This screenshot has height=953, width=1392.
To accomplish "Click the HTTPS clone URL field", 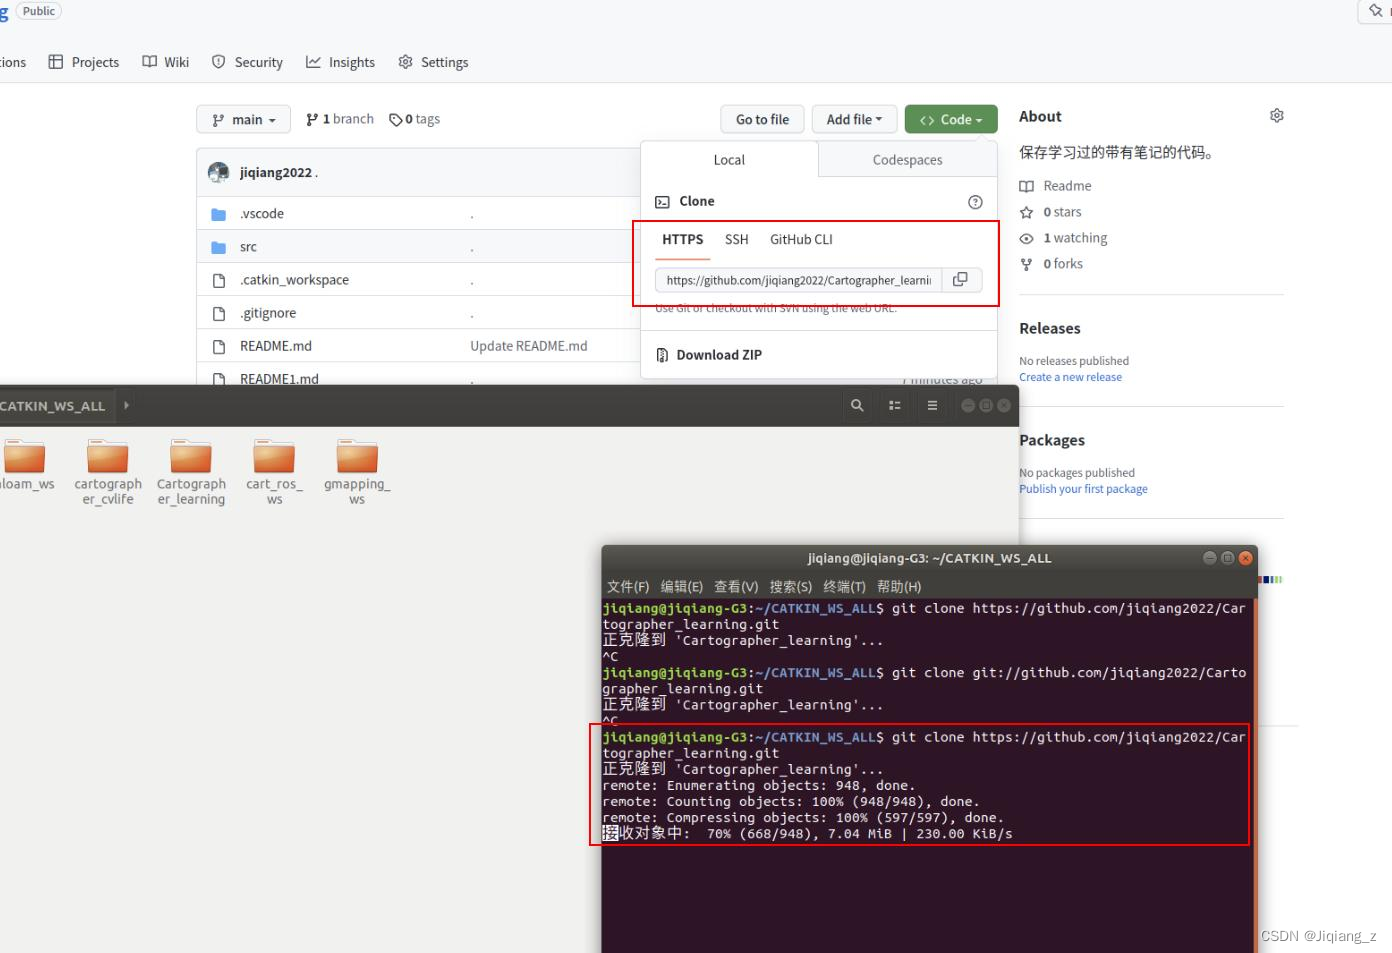I will pos(797,280).
